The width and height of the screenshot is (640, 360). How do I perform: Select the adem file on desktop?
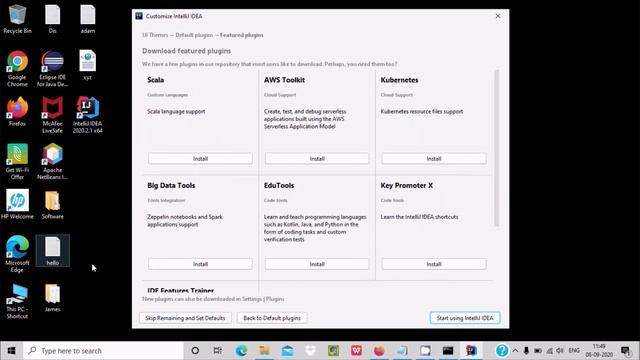[87, 19]
